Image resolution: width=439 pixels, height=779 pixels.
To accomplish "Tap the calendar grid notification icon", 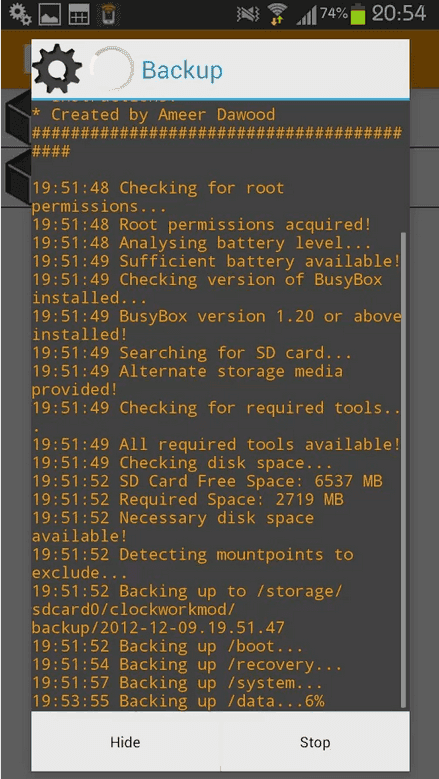I will pyautogui.click(x=79, y=14).
